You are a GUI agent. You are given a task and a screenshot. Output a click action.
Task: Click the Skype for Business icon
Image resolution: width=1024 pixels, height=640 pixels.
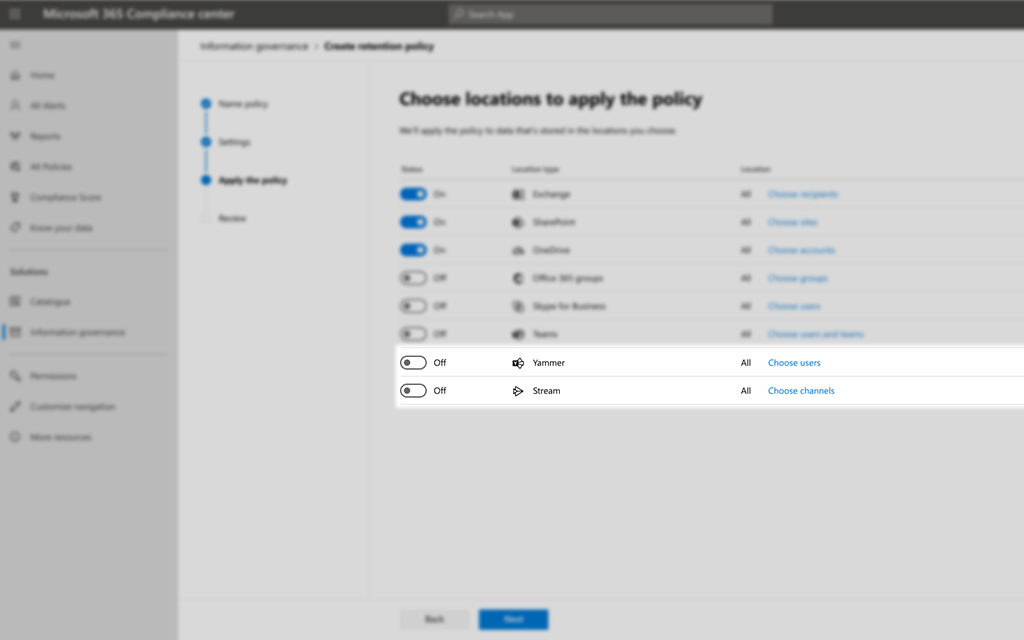pyautogui.click(x=518, y=306)
